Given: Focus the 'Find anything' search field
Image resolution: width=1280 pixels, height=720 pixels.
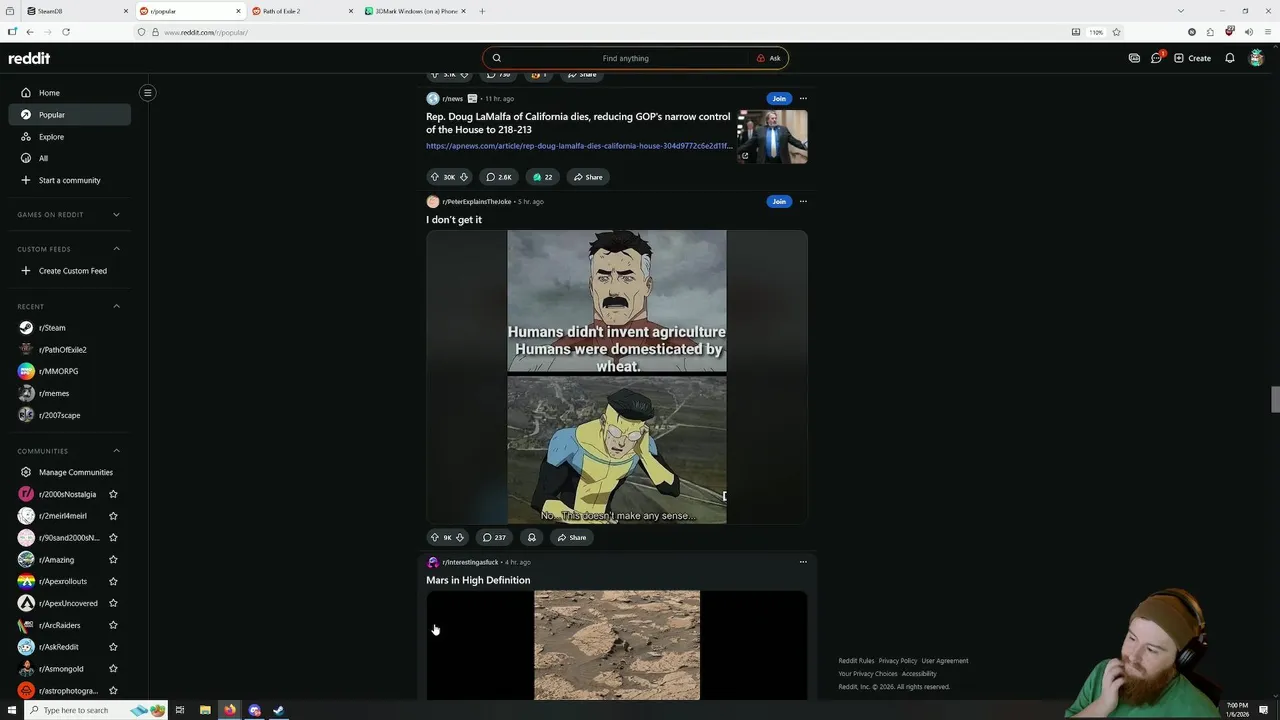Looking at the screenshot, I should pyautogui.click(x=625, y=58).
